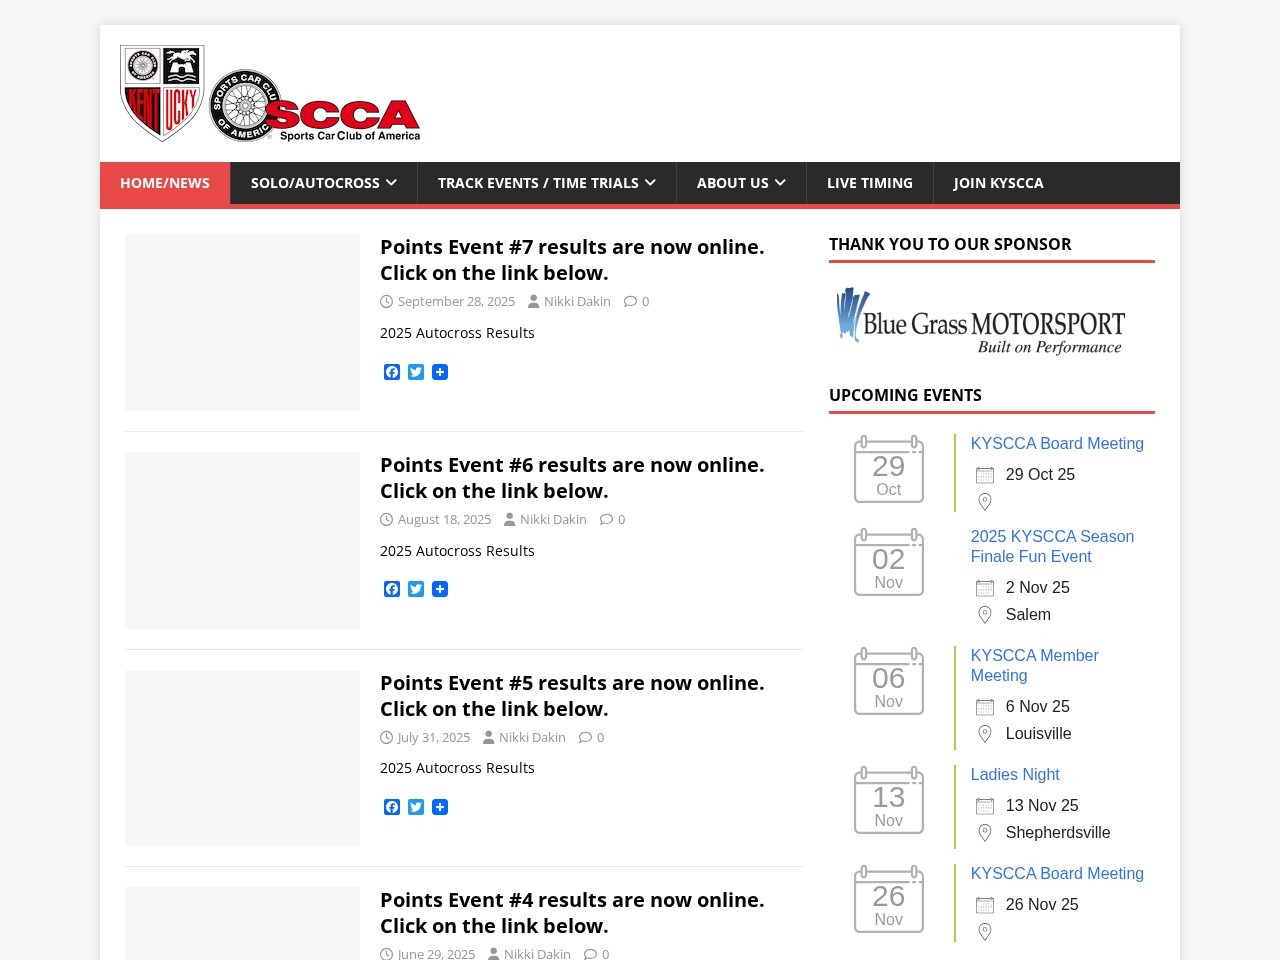The width and height of the screenshot is (1280, 960).
Task: Open Points Event #6 thumbnail image
Action: tap(242, 540)
